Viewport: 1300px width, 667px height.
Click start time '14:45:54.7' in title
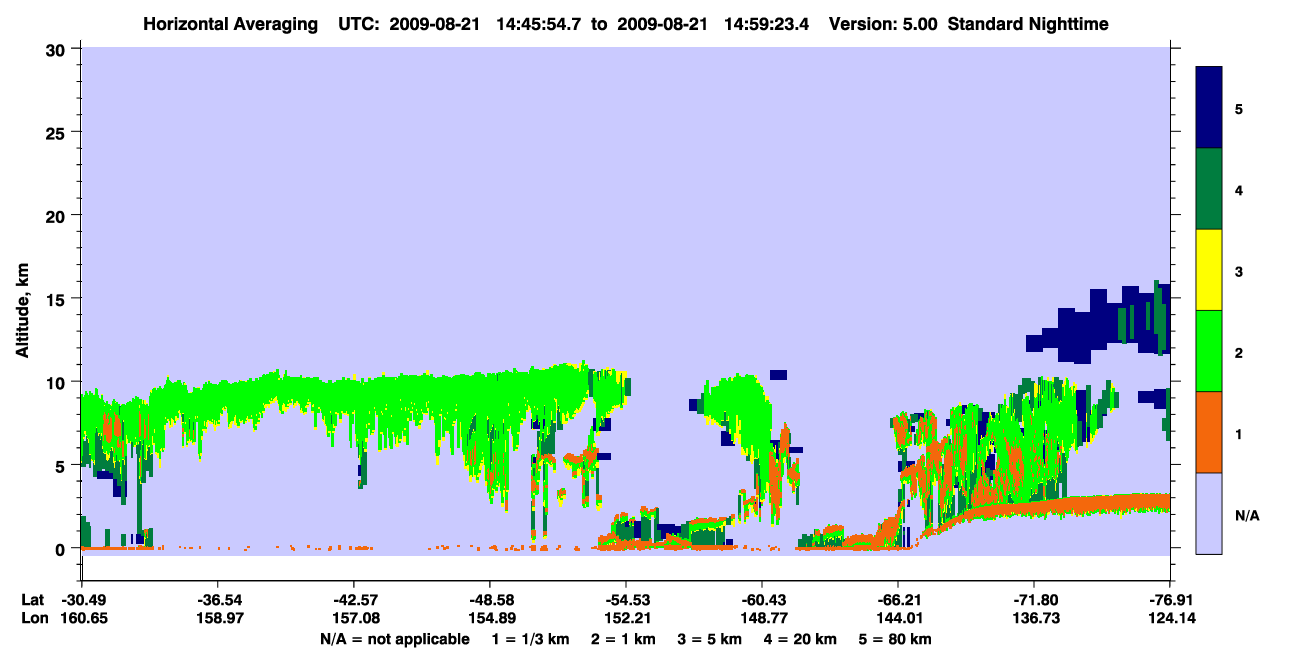(537, 23)
